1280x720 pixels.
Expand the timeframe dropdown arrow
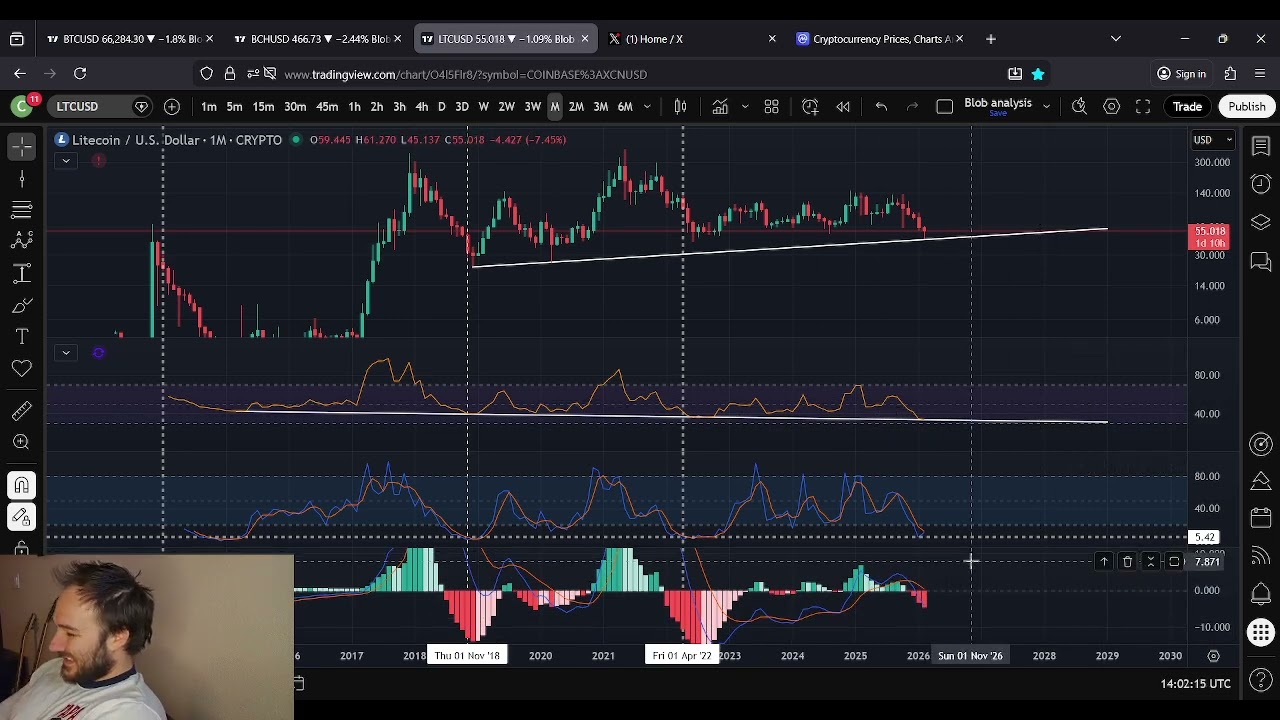pos(647,107)
